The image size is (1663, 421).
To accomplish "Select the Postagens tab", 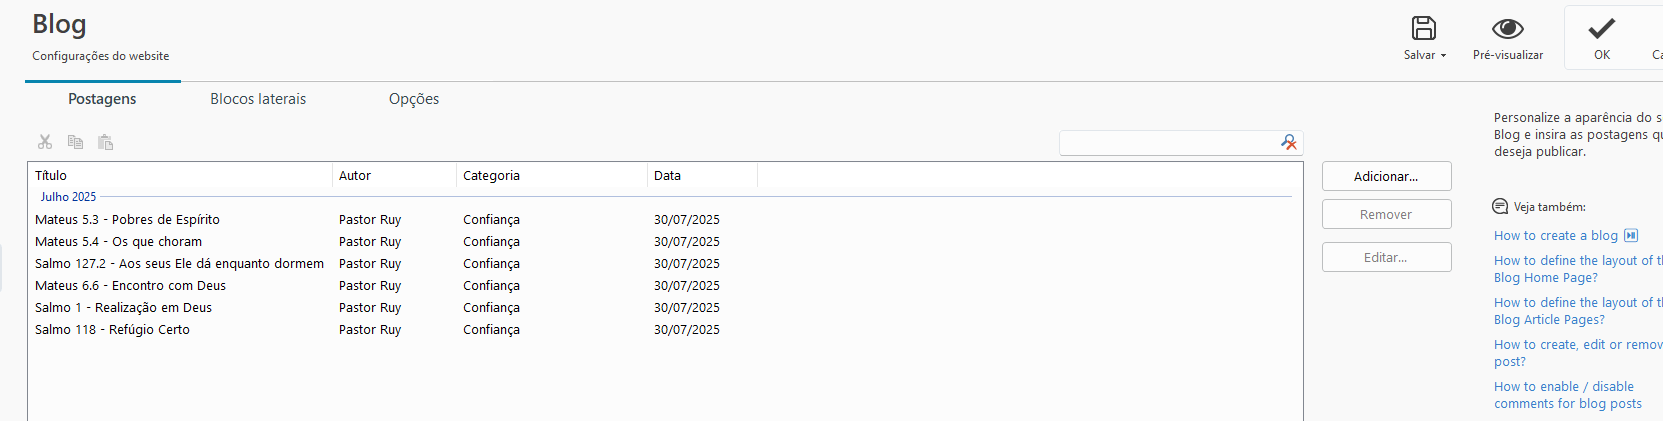I will [x=102, y=99].
